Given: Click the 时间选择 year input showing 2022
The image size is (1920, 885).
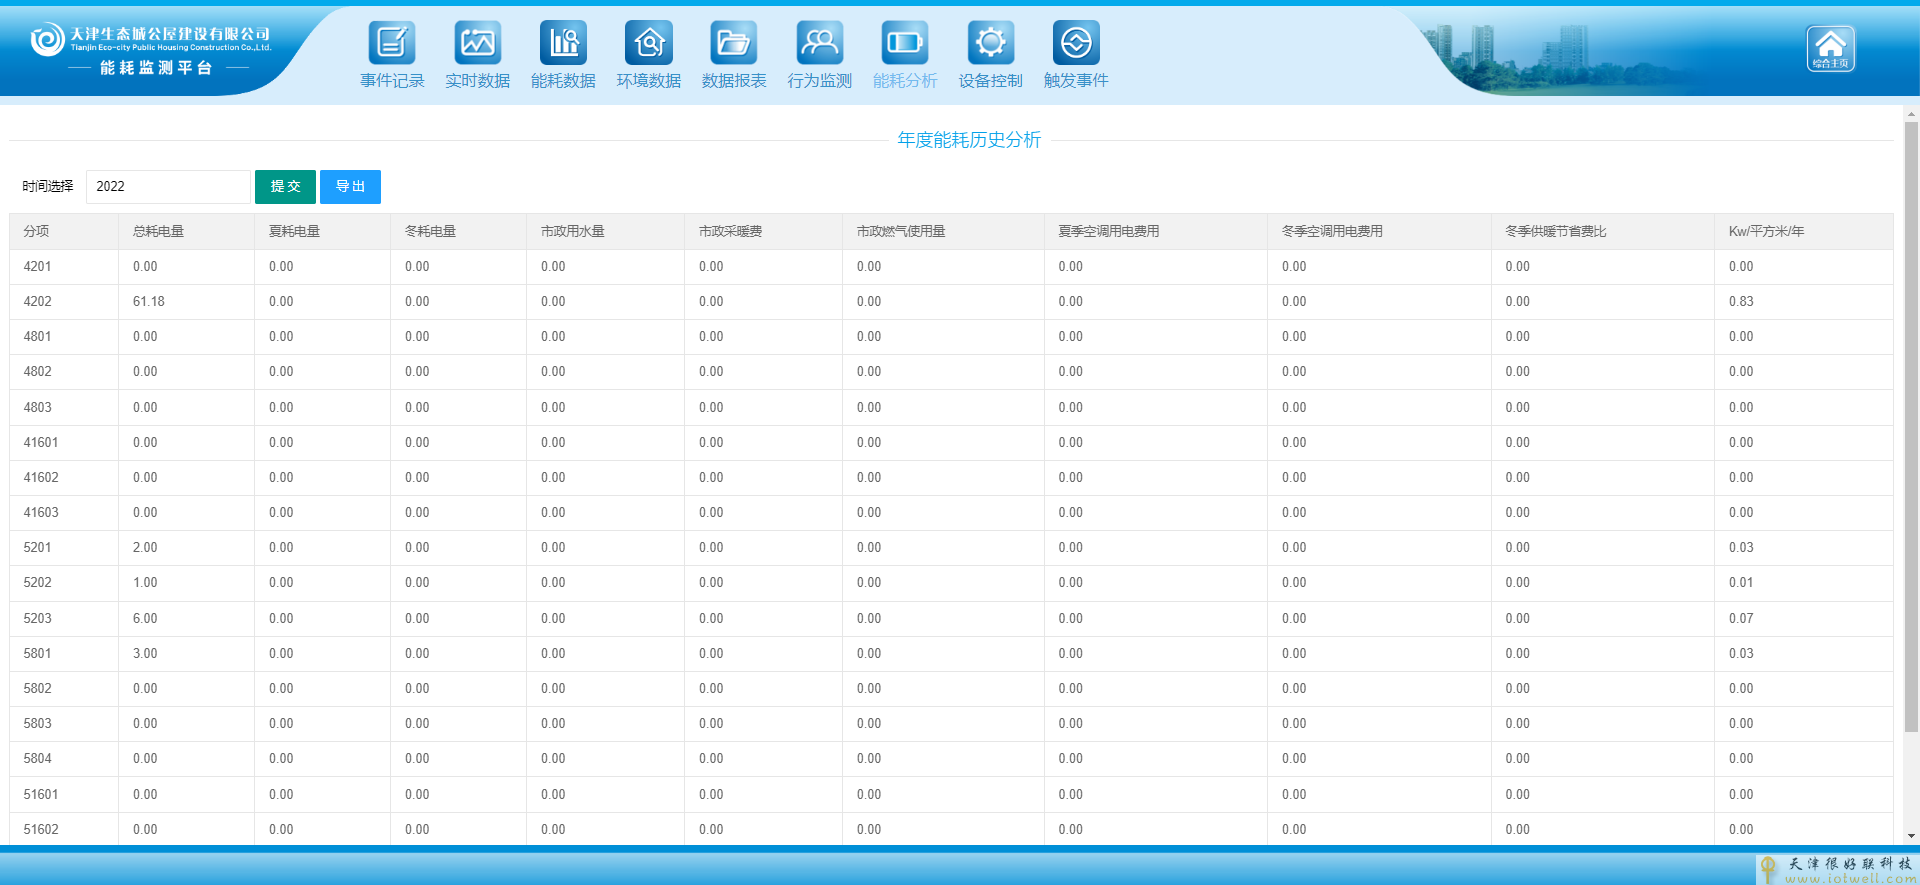Looking at the screenshot, I should [x=167, y=187].
